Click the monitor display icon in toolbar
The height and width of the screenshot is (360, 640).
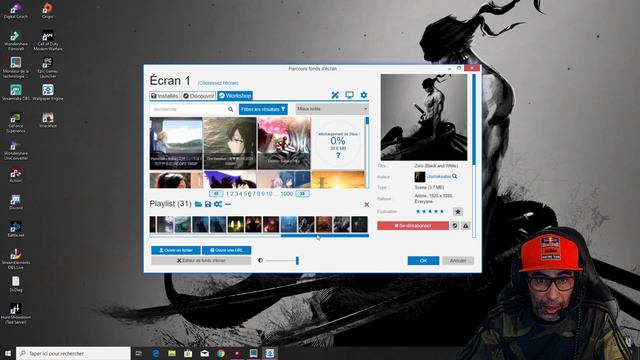[349, 95]
